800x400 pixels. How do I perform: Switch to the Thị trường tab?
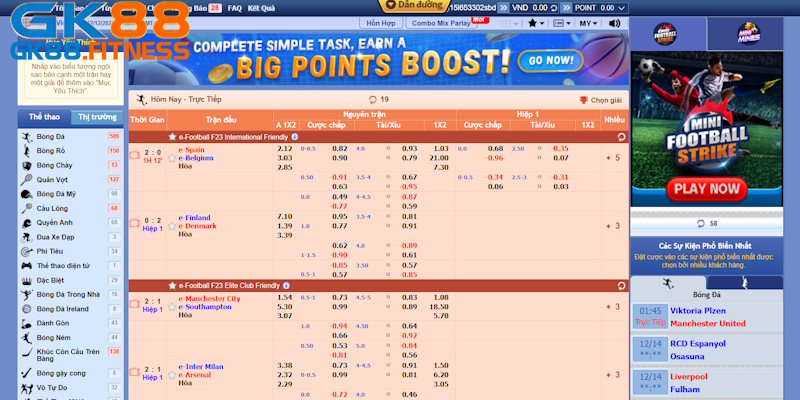coord(97,117)
